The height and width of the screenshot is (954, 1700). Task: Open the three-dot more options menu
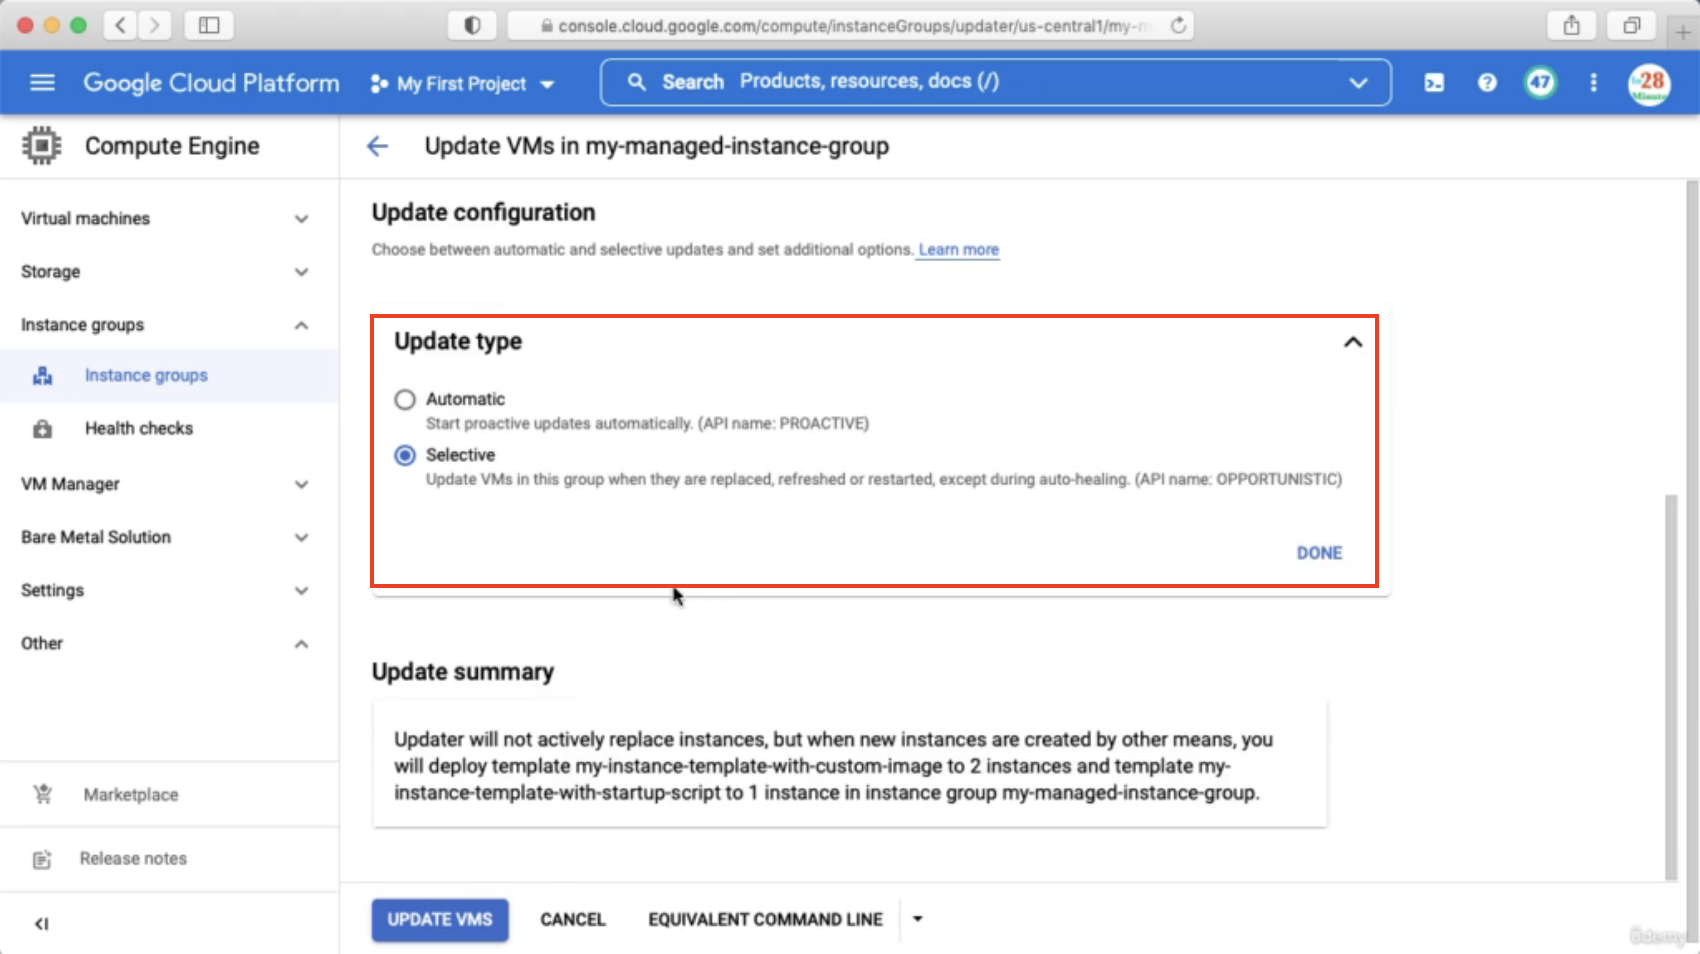pyautogui.click(x=1593, y=83)
